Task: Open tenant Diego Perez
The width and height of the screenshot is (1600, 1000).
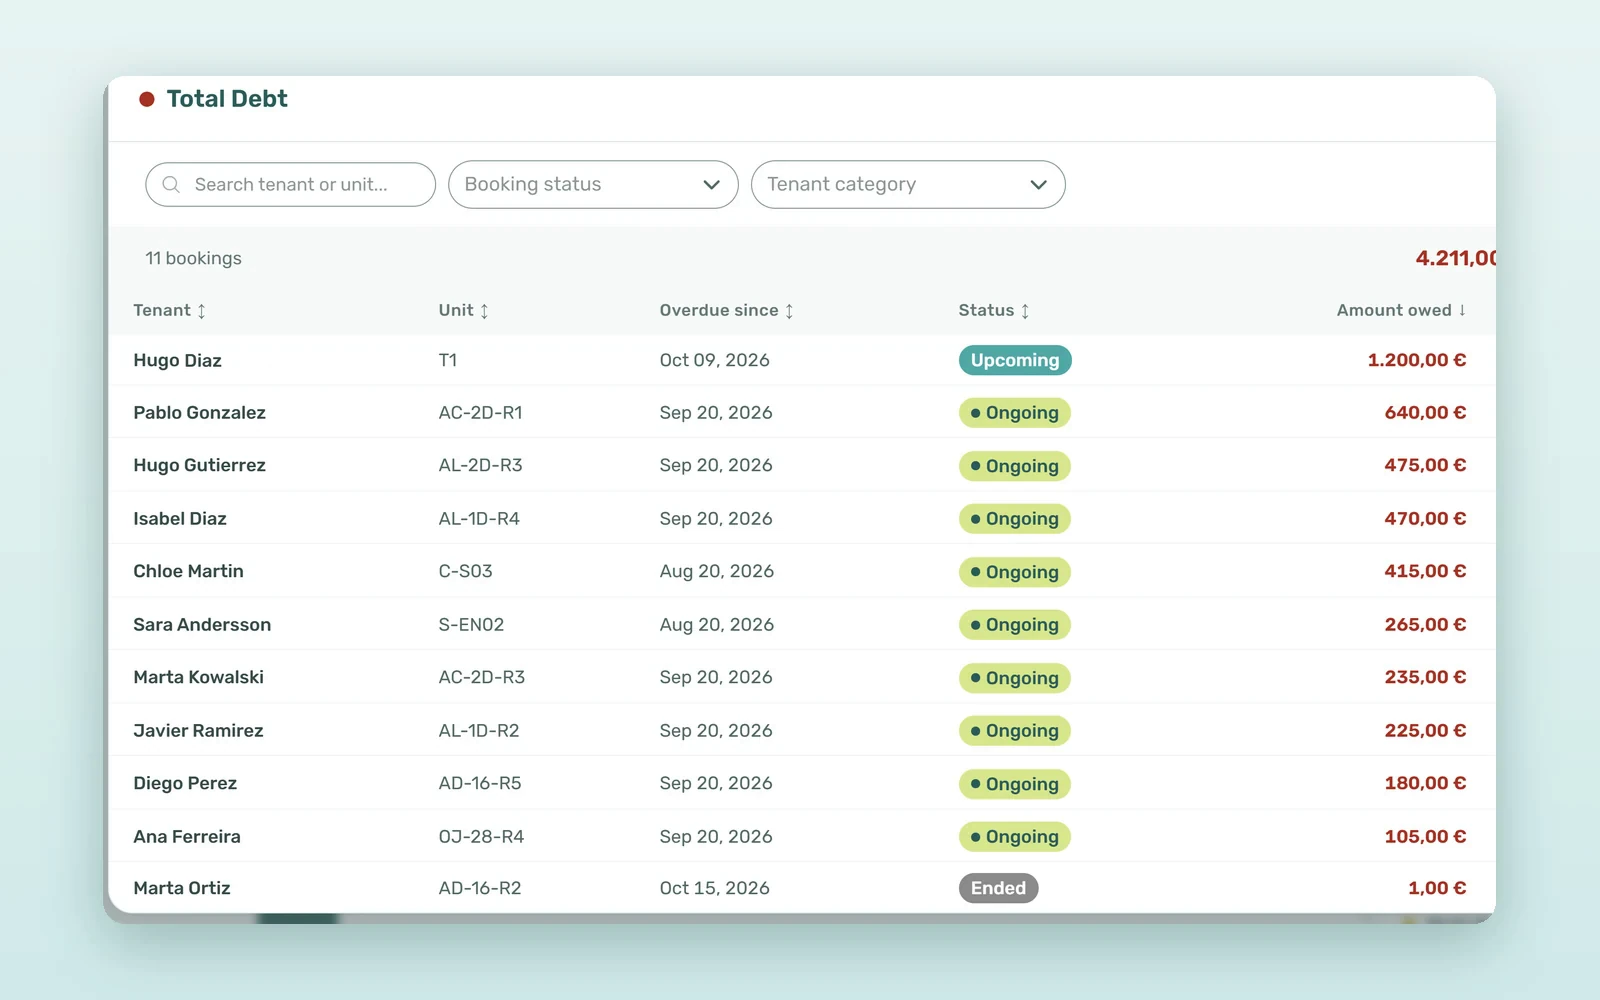Action: point(185,783)
